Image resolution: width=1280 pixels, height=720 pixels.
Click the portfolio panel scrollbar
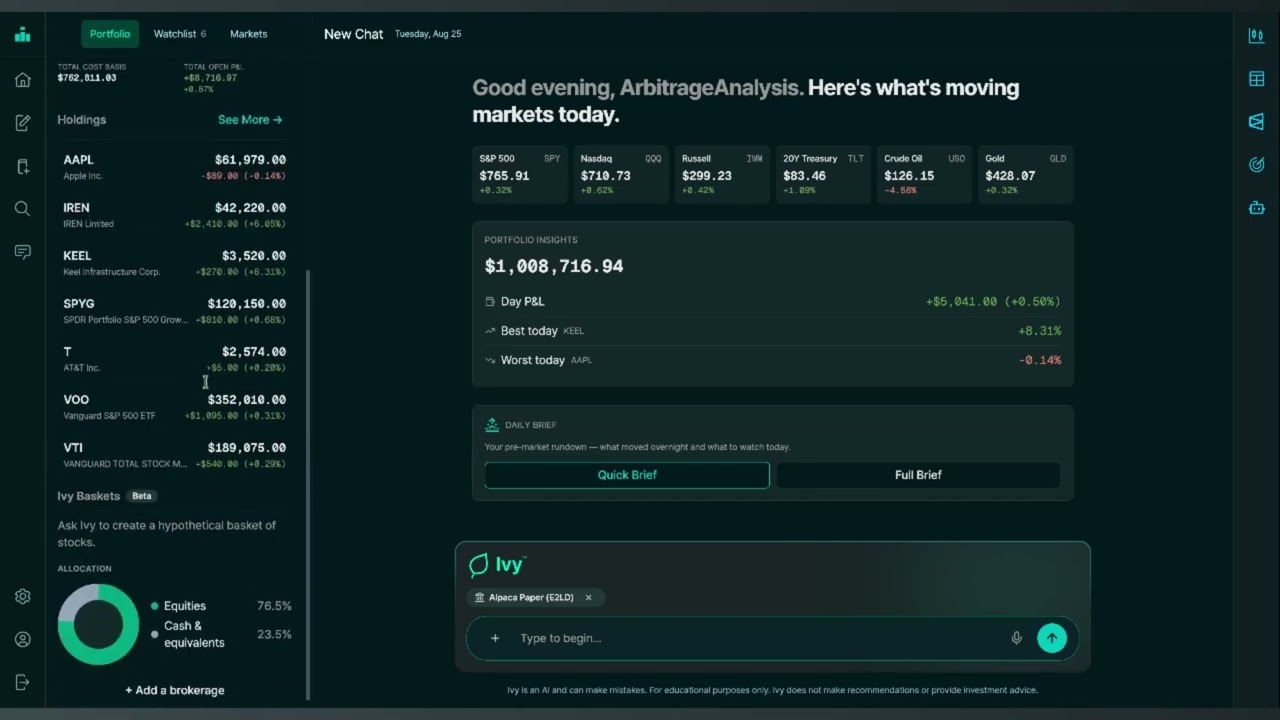coord(308,485)
